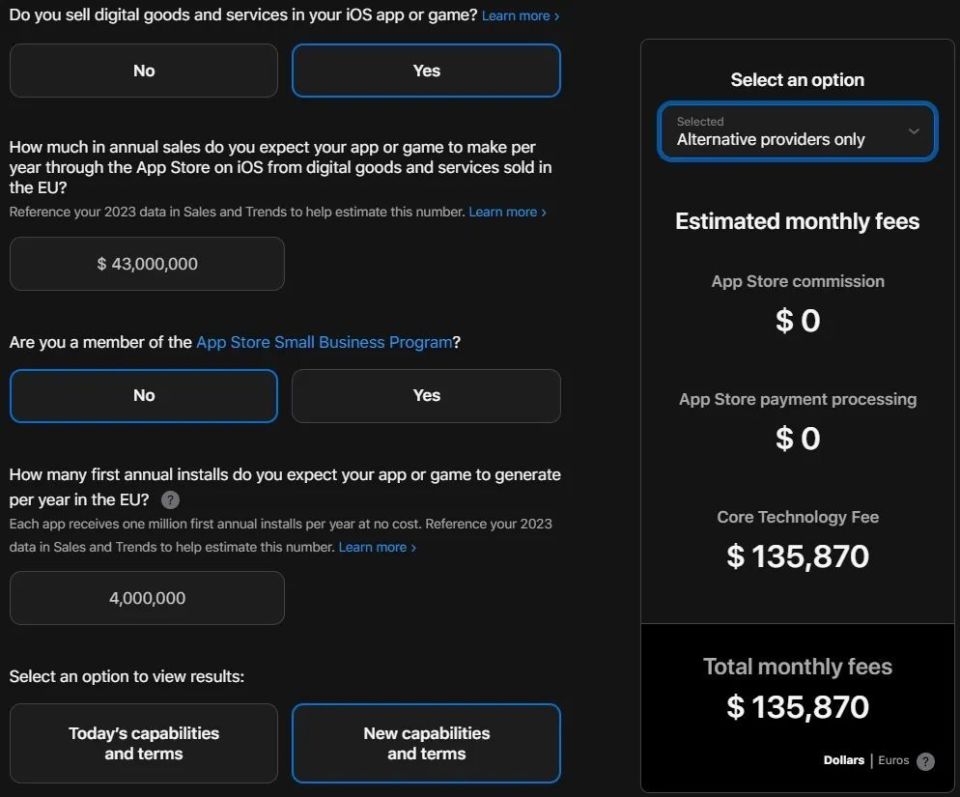This screenshot has width=960, height=797.
Task: Click Learn more after Sales and Trends estimate
Action: tap(507, 212)
